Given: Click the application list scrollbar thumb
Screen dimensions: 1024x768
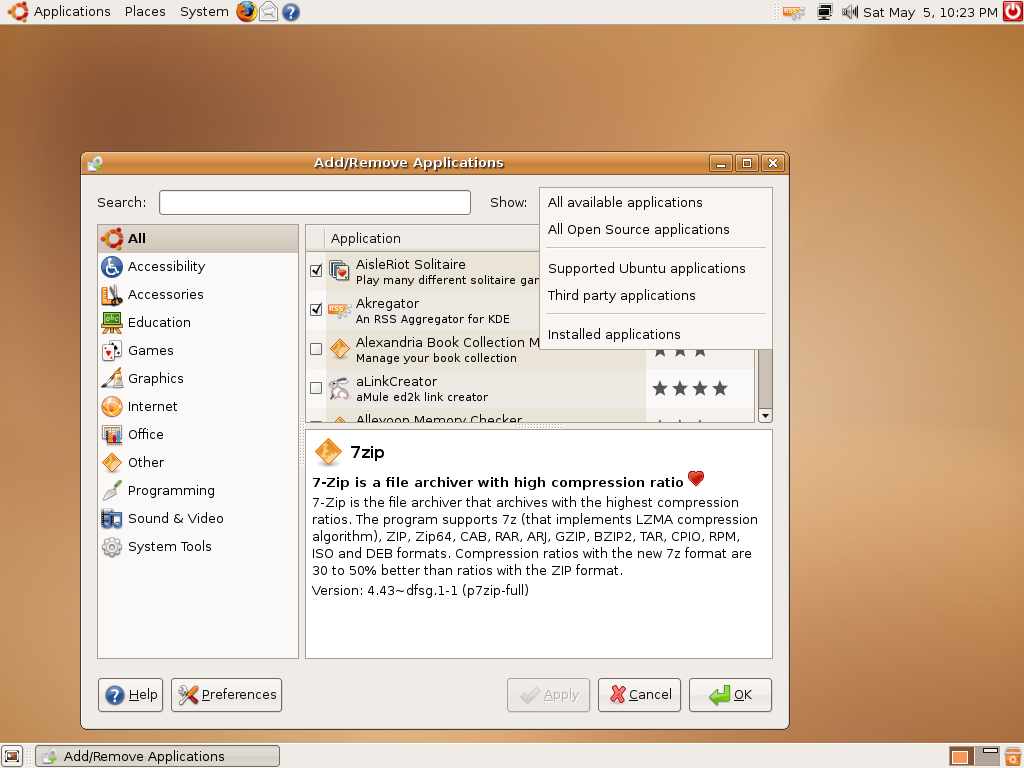Looking at the screenshot, I should click(765, 377).
